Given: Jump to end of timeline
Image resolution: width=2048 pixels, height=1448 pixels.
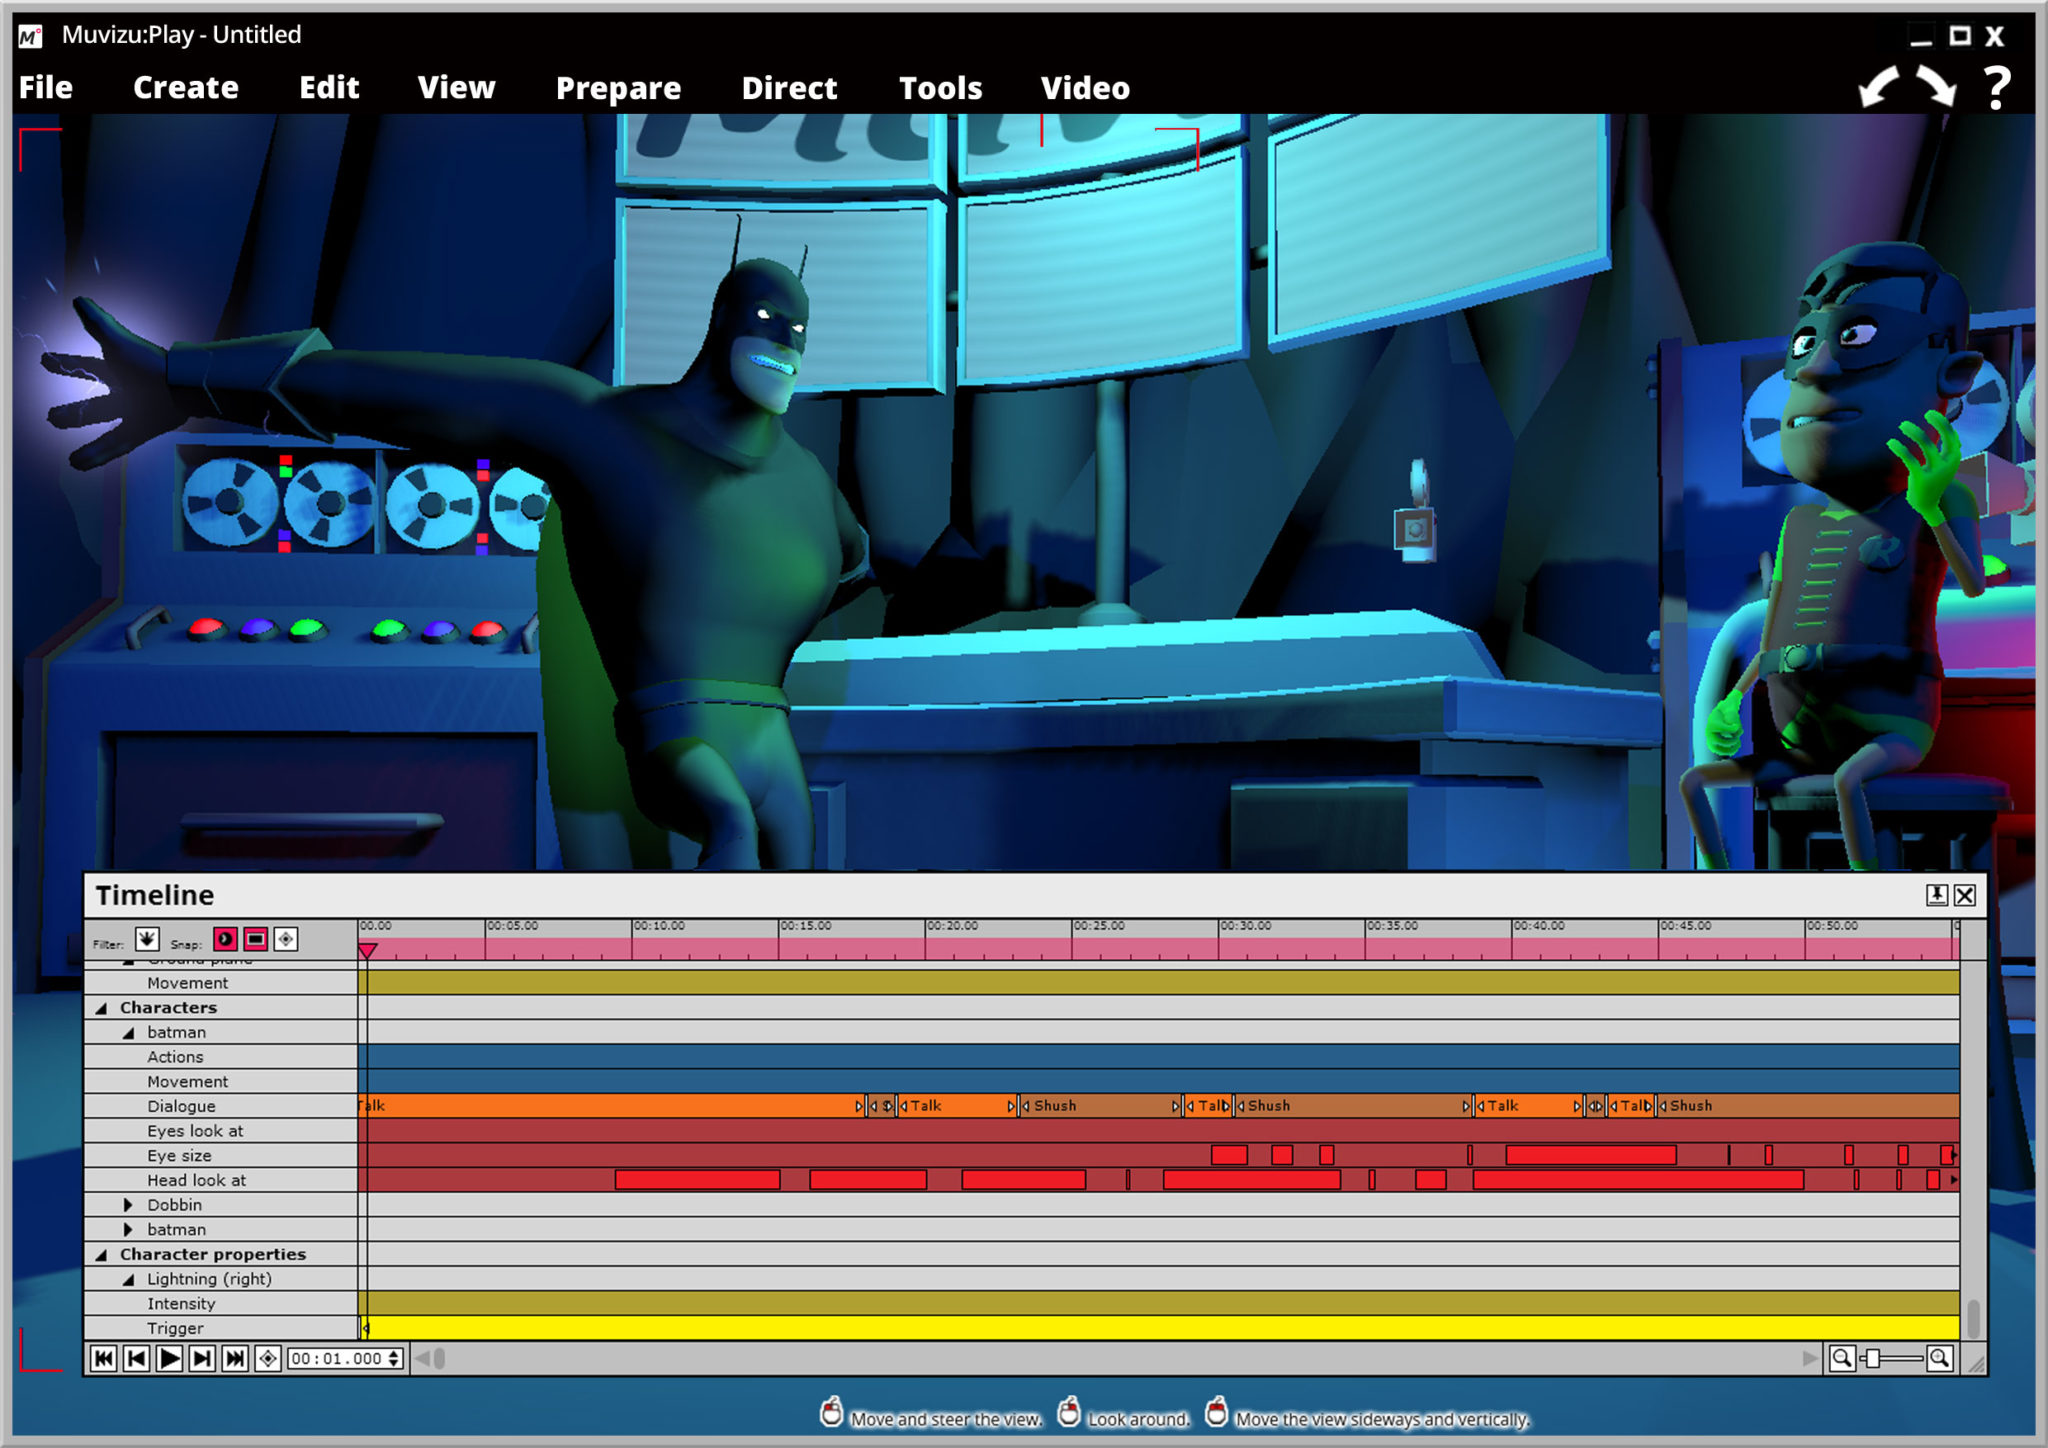Looking at the screenshot, I should (x=235, y=1358).
